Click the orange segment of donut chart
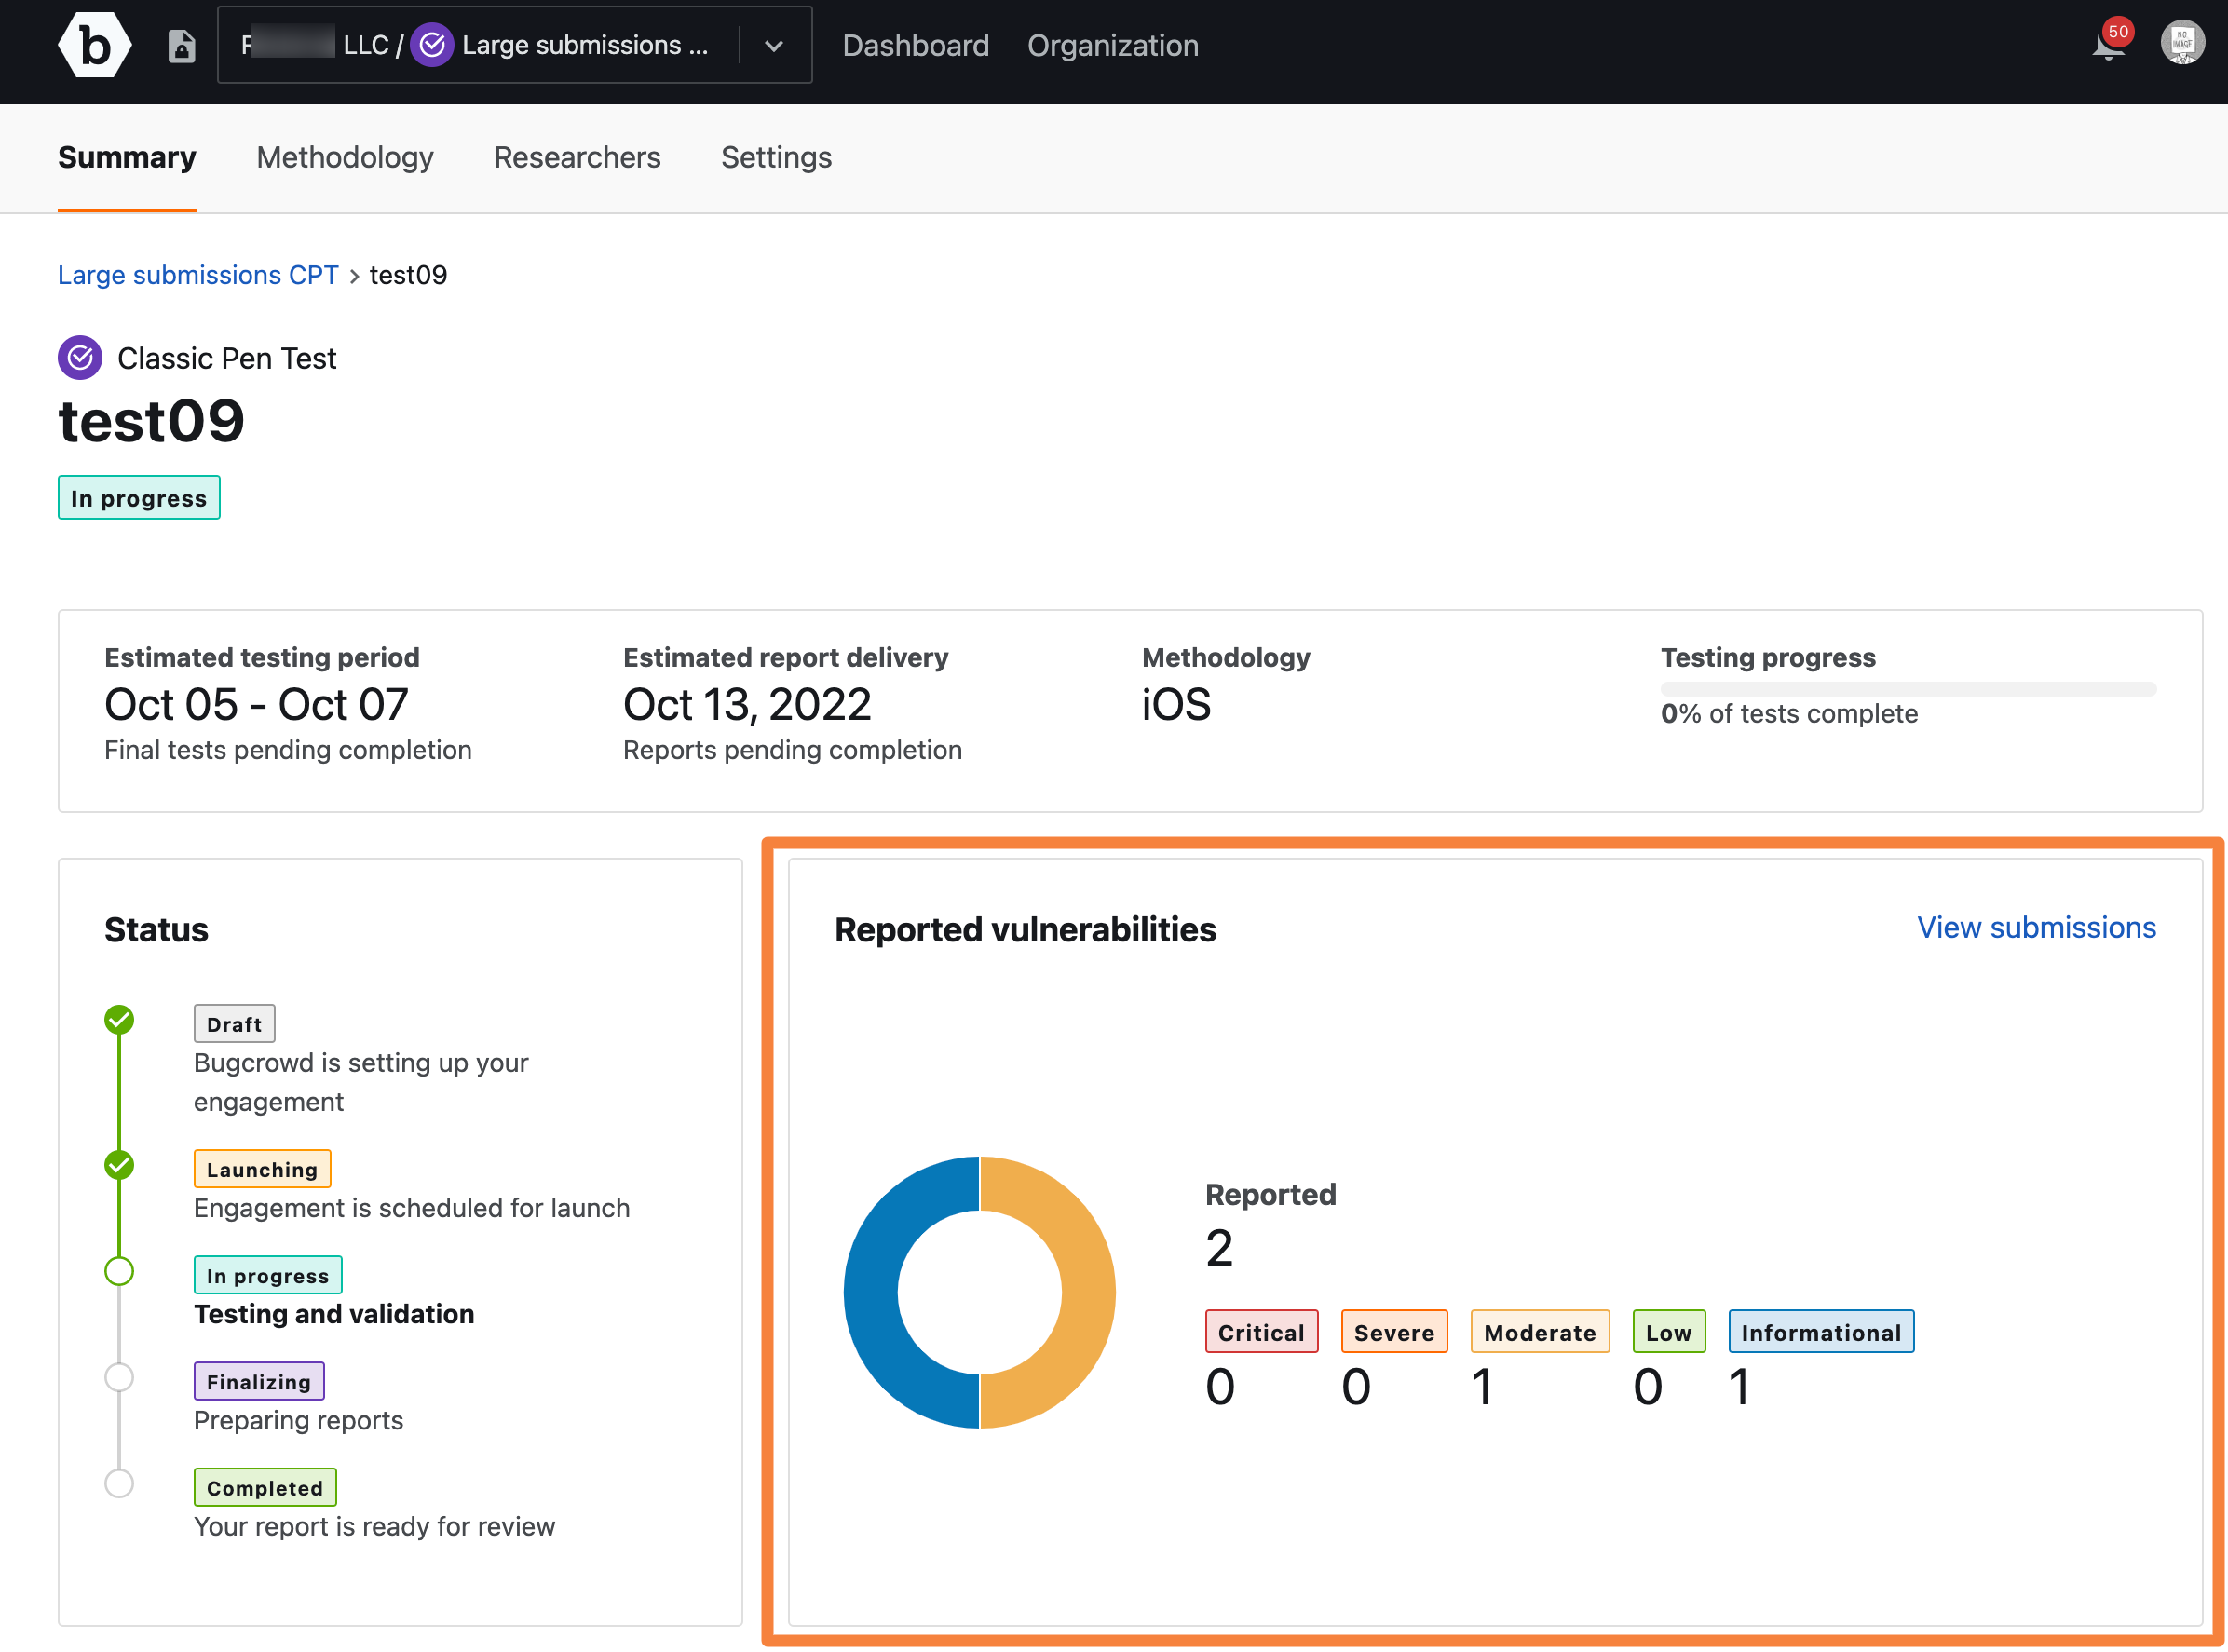2228x1652 pixels. (x=1088, y=1293)
